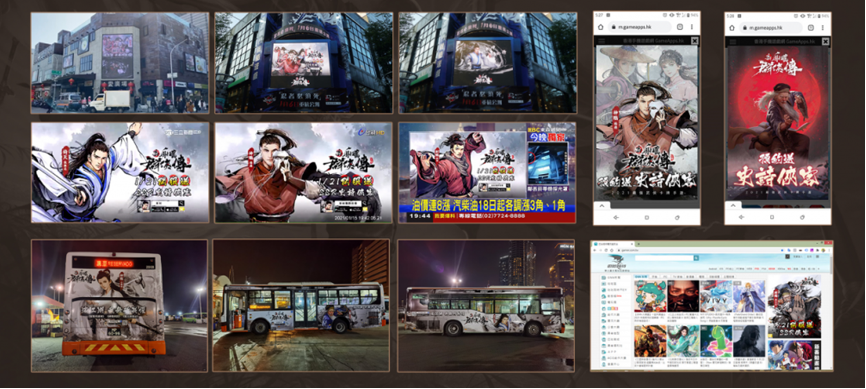This screenshot has width=866, height=389.
Task: Tap the tab switcher icon in right phone browser
Action: pyautogui.click(x=810, y=28)
